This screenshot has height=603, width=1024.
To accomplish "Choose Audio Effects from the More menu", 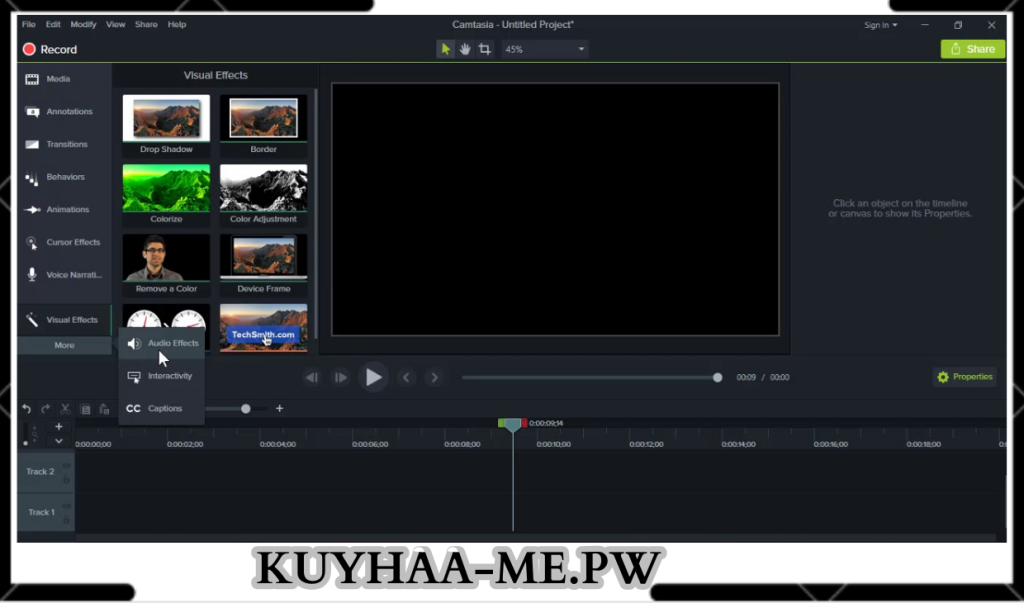I will 162,343.
